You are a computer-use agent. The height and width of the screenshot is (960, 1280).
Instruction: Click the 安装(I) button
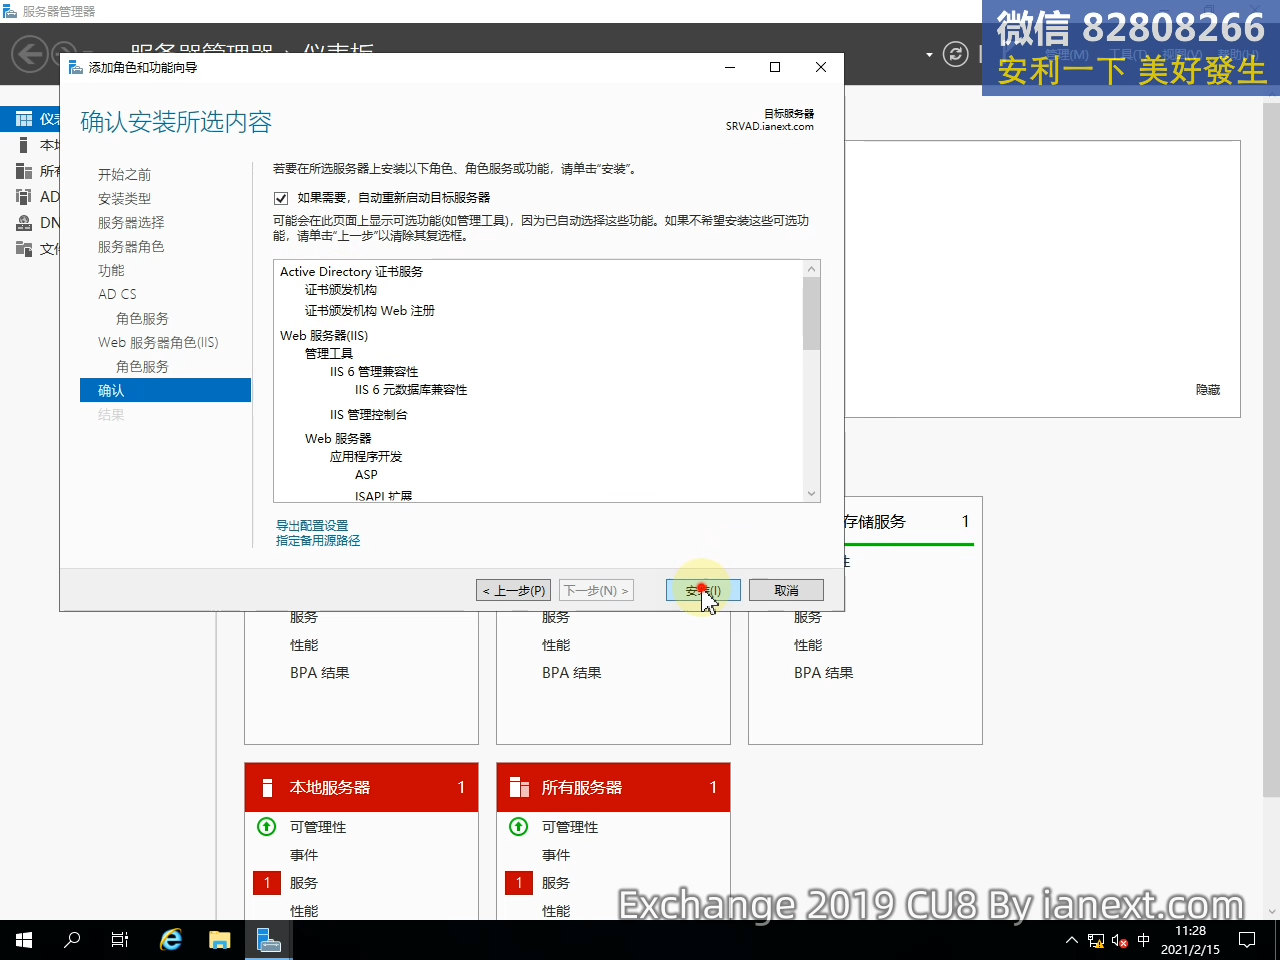703,590
